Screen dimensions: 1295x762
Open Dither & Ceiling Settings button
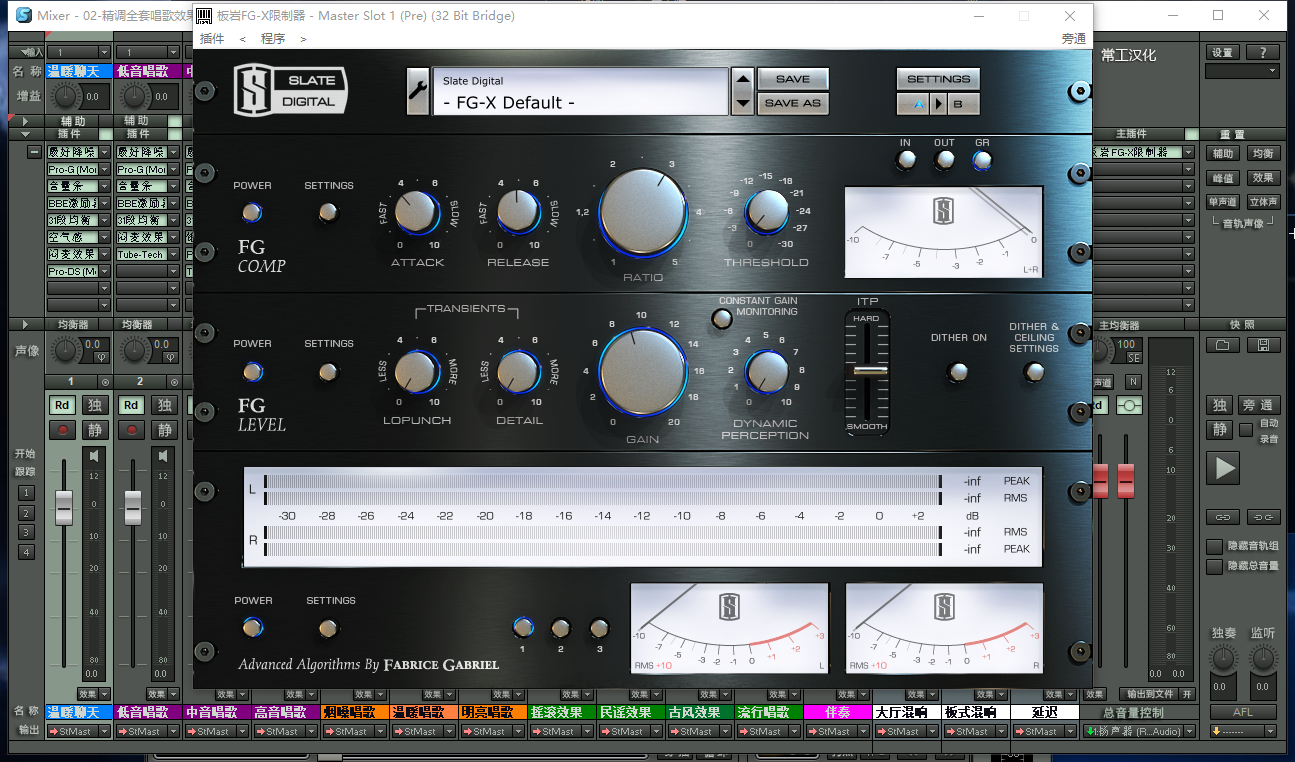pyautogui.click(x=1033, y=372)
